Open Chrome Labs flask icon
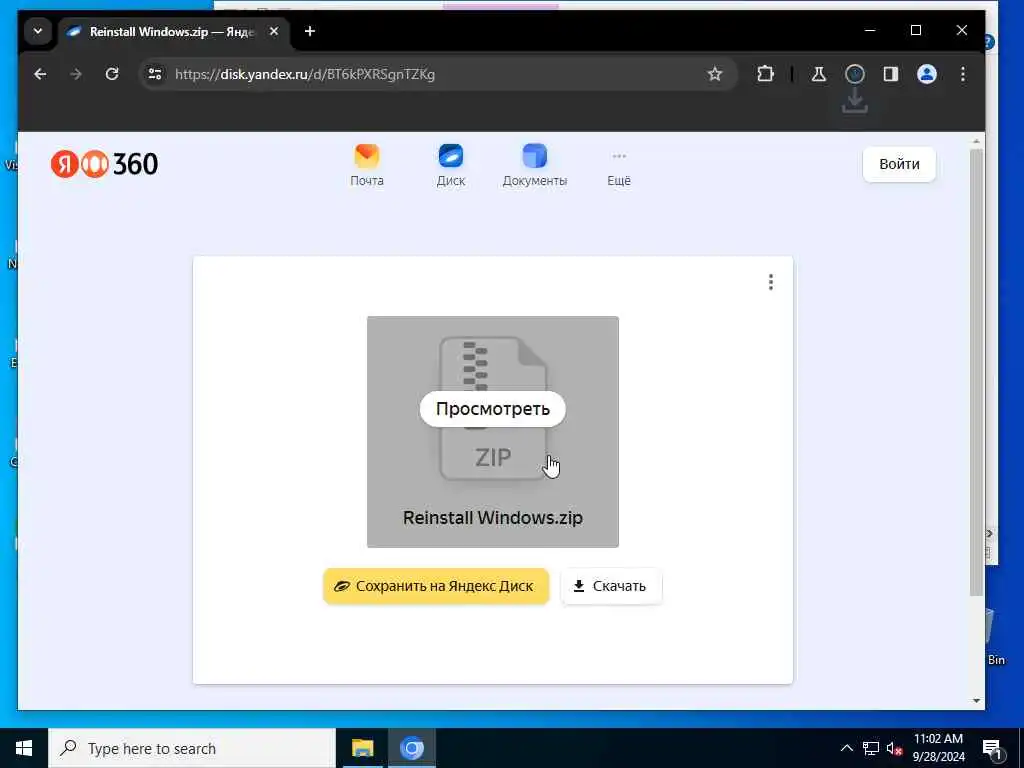 click(x=819, y=74)
